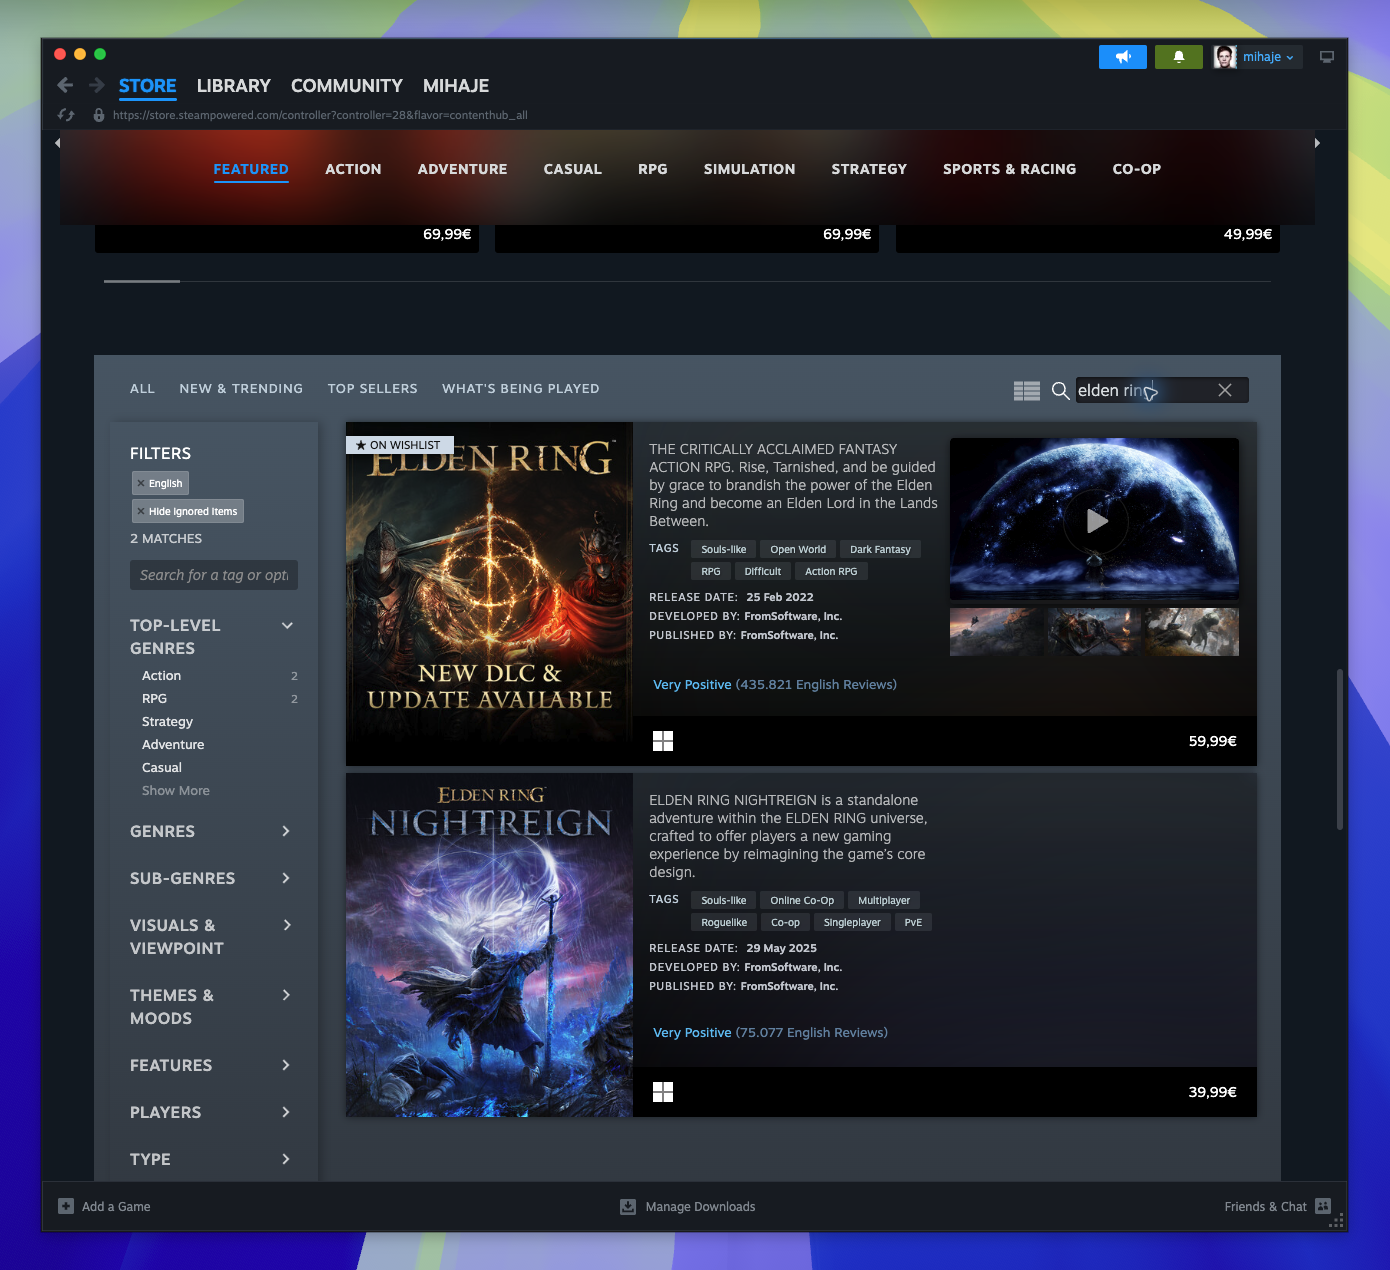Expand the Themes & Moods section
The image size is (1390, 1270).
(286, 995)
